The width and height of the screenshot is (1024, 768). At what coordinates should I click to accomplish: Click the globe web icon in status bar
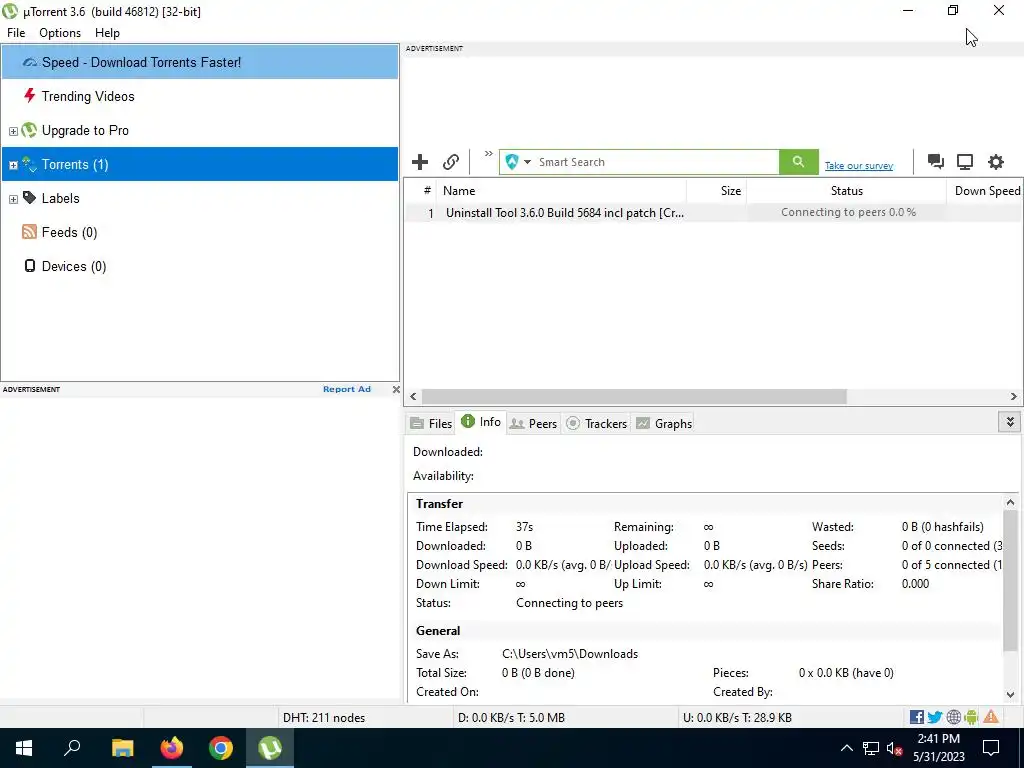[953, 717]
